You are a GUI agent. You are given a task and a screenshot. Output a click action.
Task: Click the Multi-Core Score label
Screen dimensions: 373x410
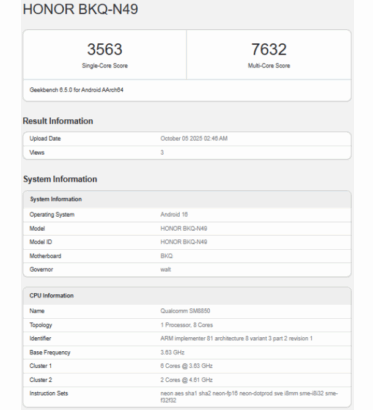(x=269, y=66)
